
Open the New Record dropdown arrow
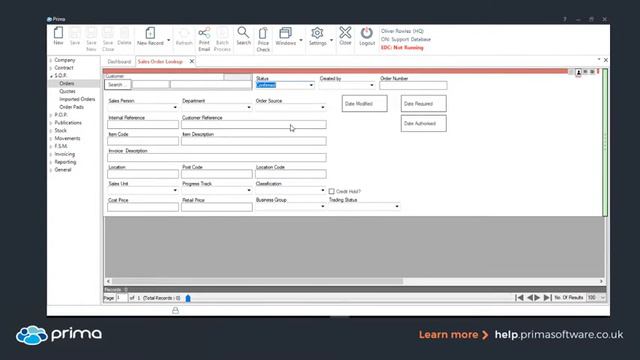click(x=169, y=40)
